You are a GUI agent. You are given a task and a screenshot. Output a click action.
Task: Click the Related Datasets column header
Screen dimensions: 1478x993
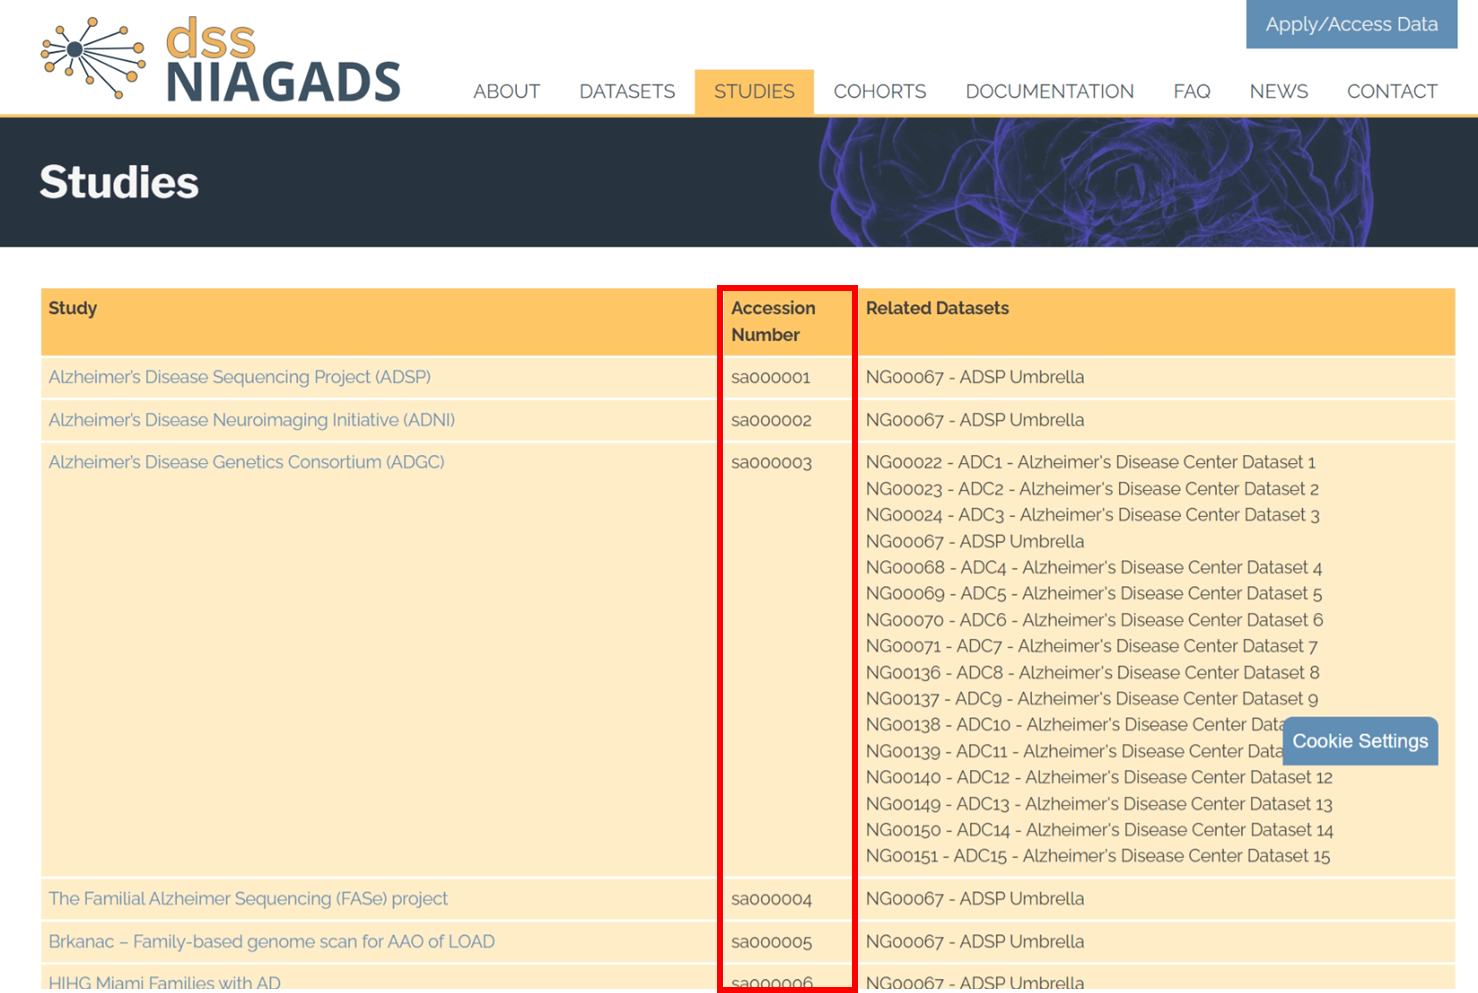point(937,308)
